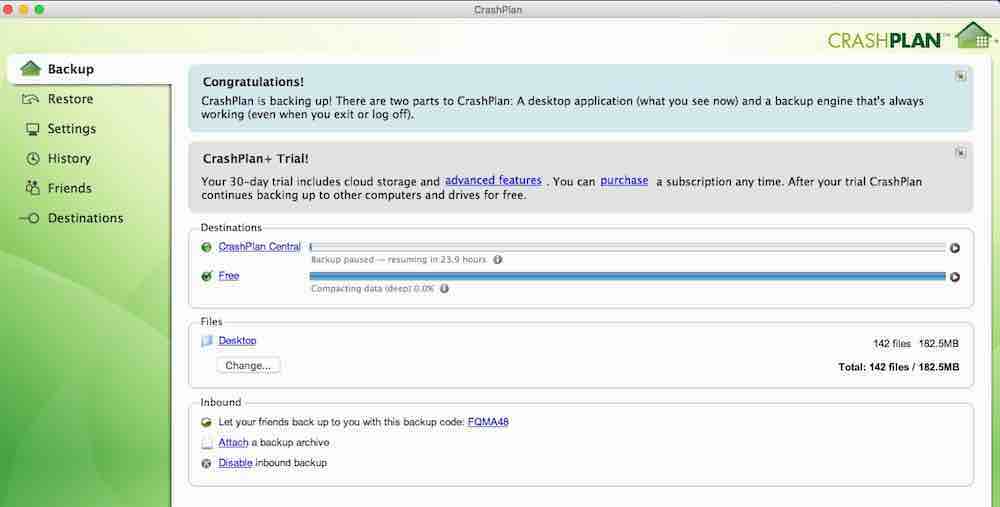Viewport: 1000px width, 507px height.
Task: Click the Congratulations! heading text
Action: click(x=253, y=82)
